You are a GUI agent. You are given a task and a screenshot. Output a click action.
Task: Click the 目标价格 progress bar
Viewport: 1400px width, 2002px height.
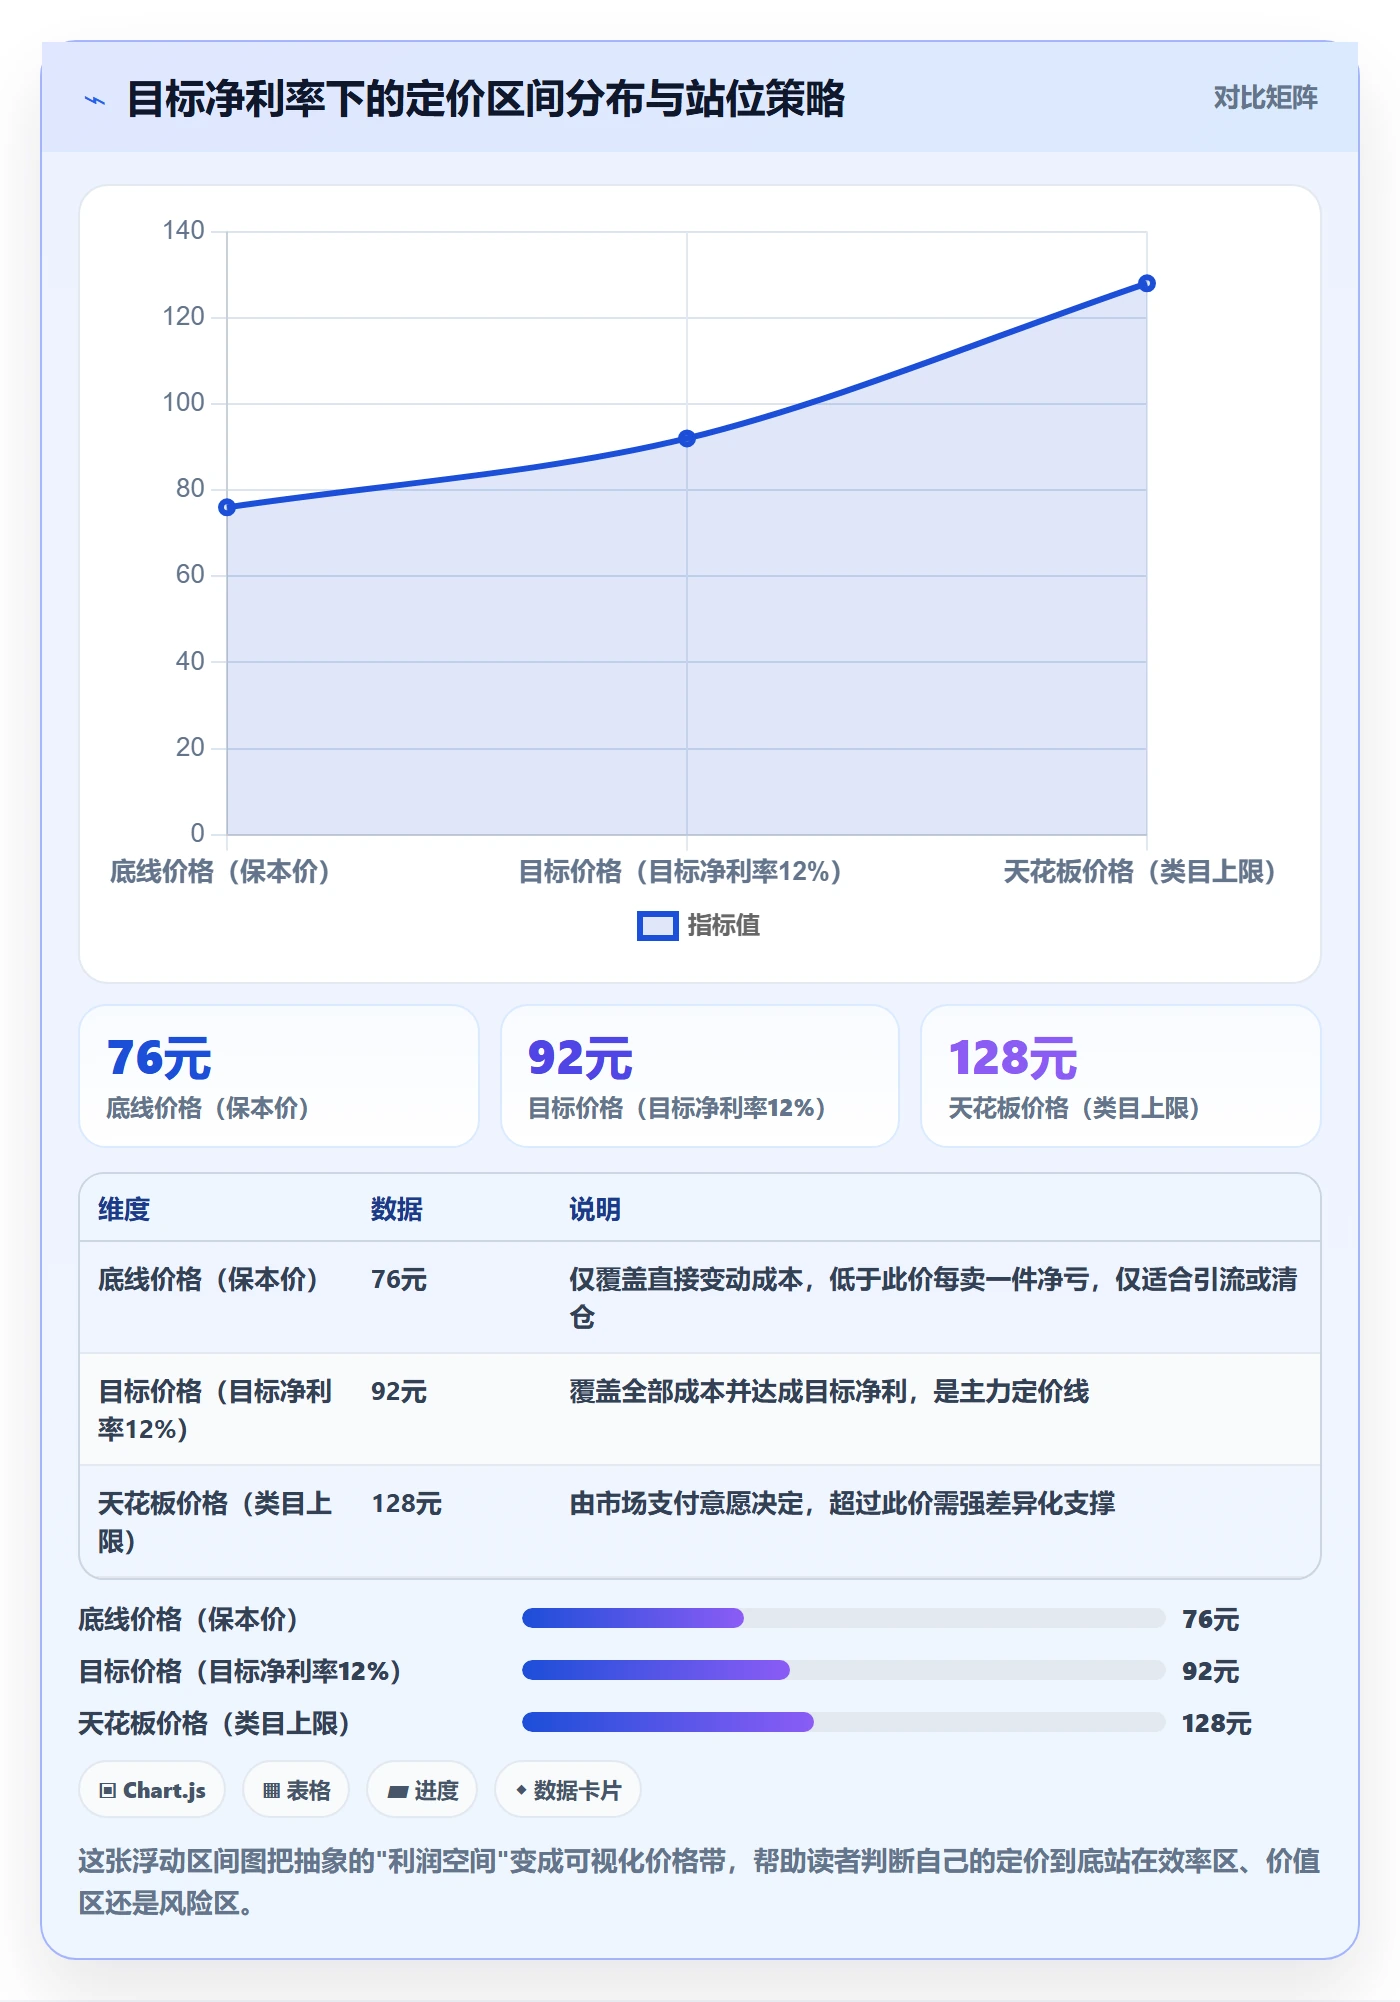pos(843,1670)
